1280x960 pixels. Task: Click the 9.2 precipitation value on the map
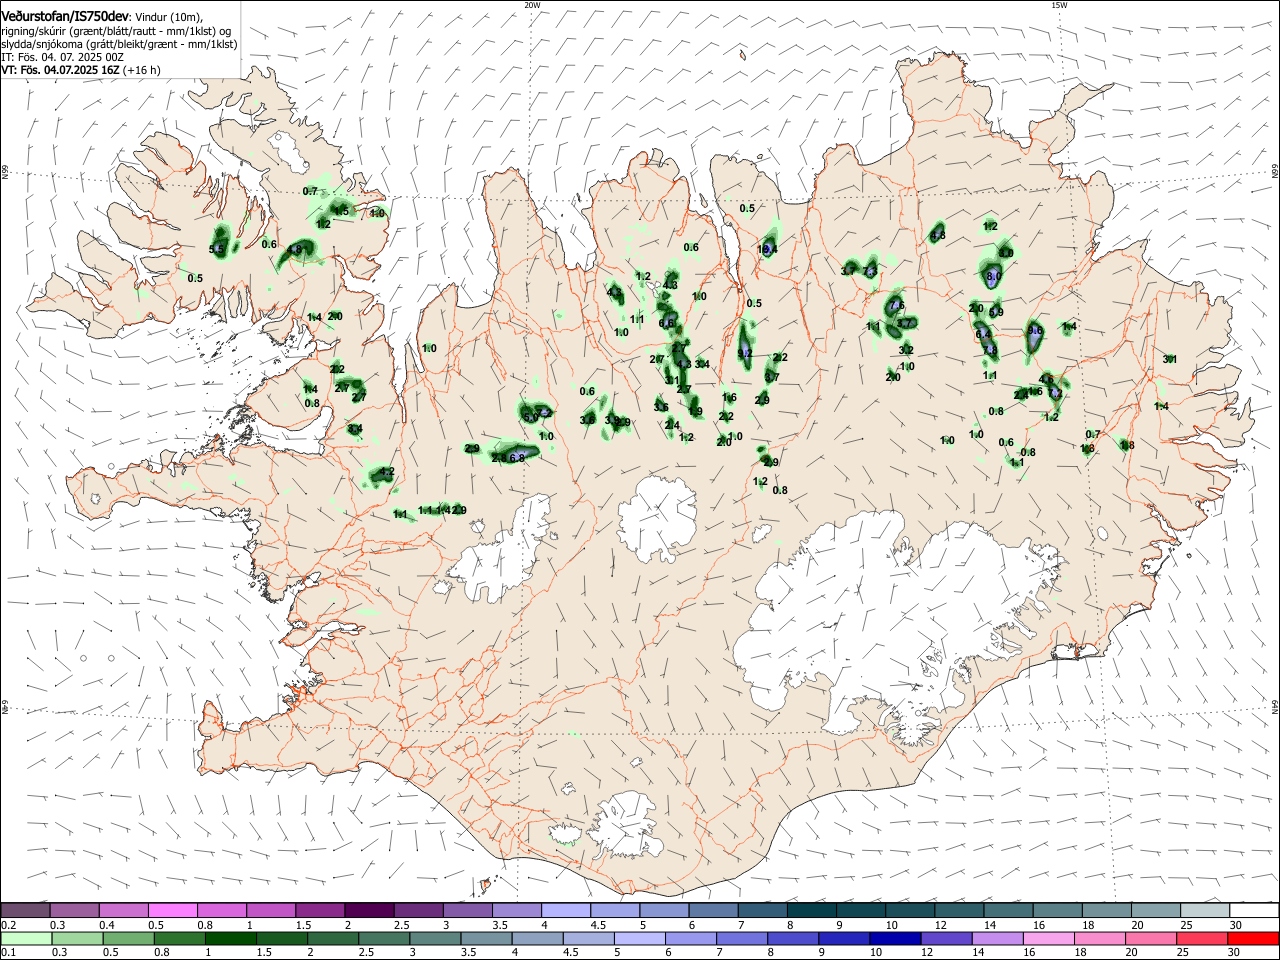pos(745,353)
